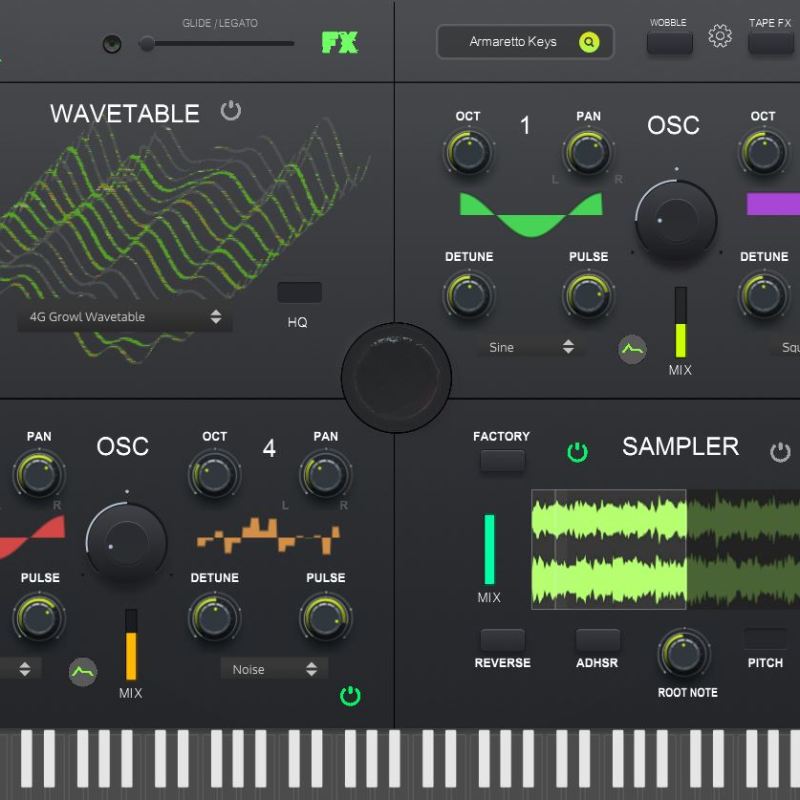Click the Armaretto Keys preset name

click(513, 42)
